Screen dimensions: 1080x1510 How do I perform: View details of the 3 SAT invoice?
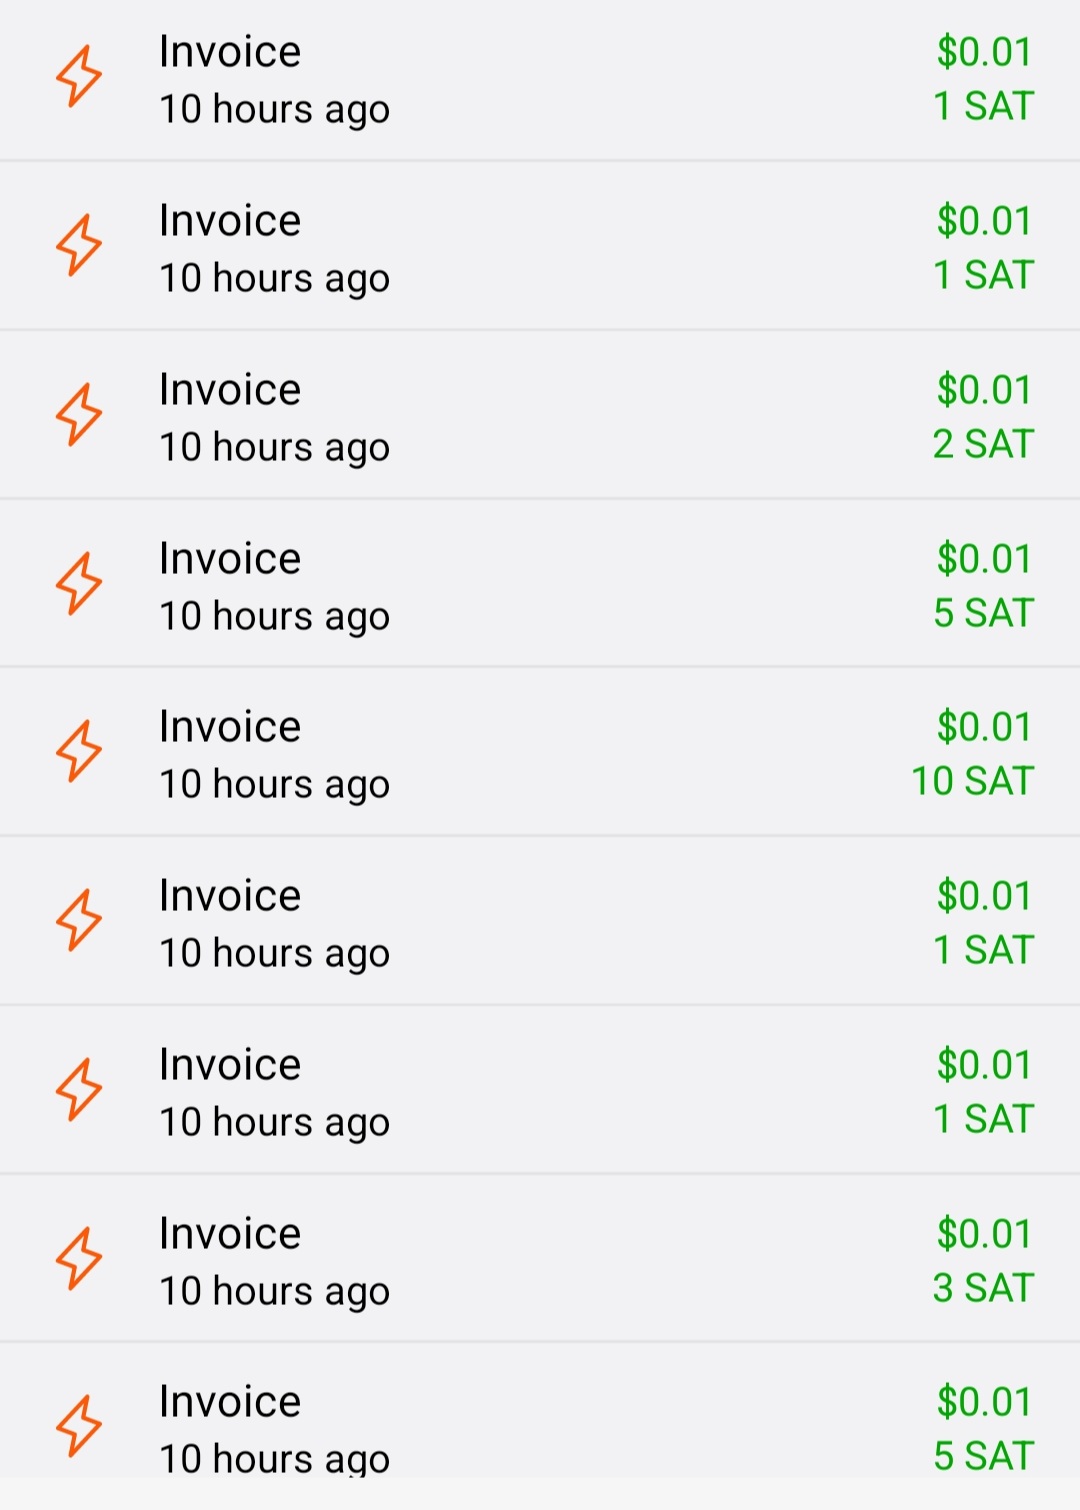[540, 1259]
